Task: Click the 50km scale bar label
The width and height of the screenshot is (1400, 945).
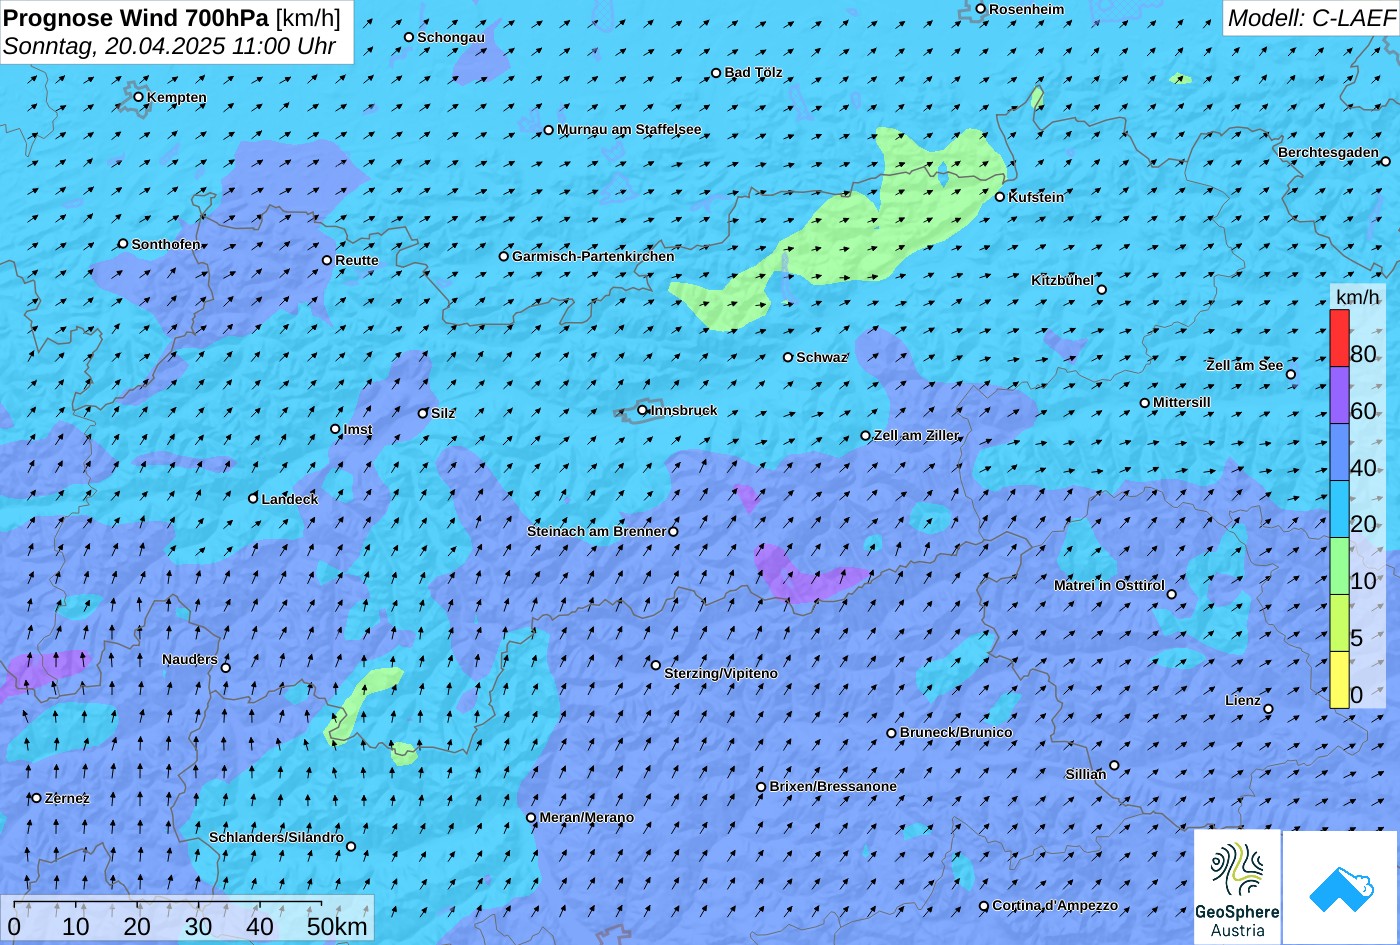Action: click(x=337, y=927)
